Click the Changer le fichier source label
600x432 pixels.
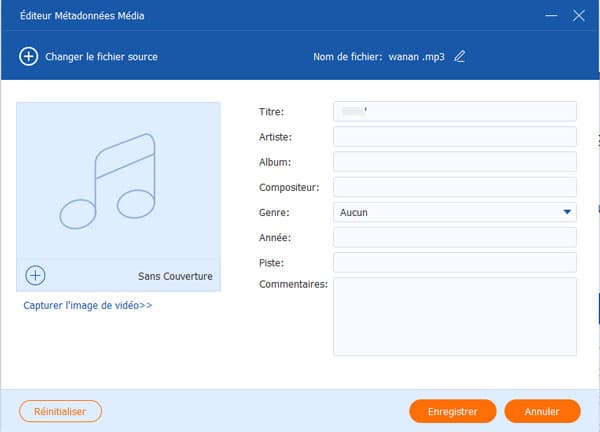(101, 57)
